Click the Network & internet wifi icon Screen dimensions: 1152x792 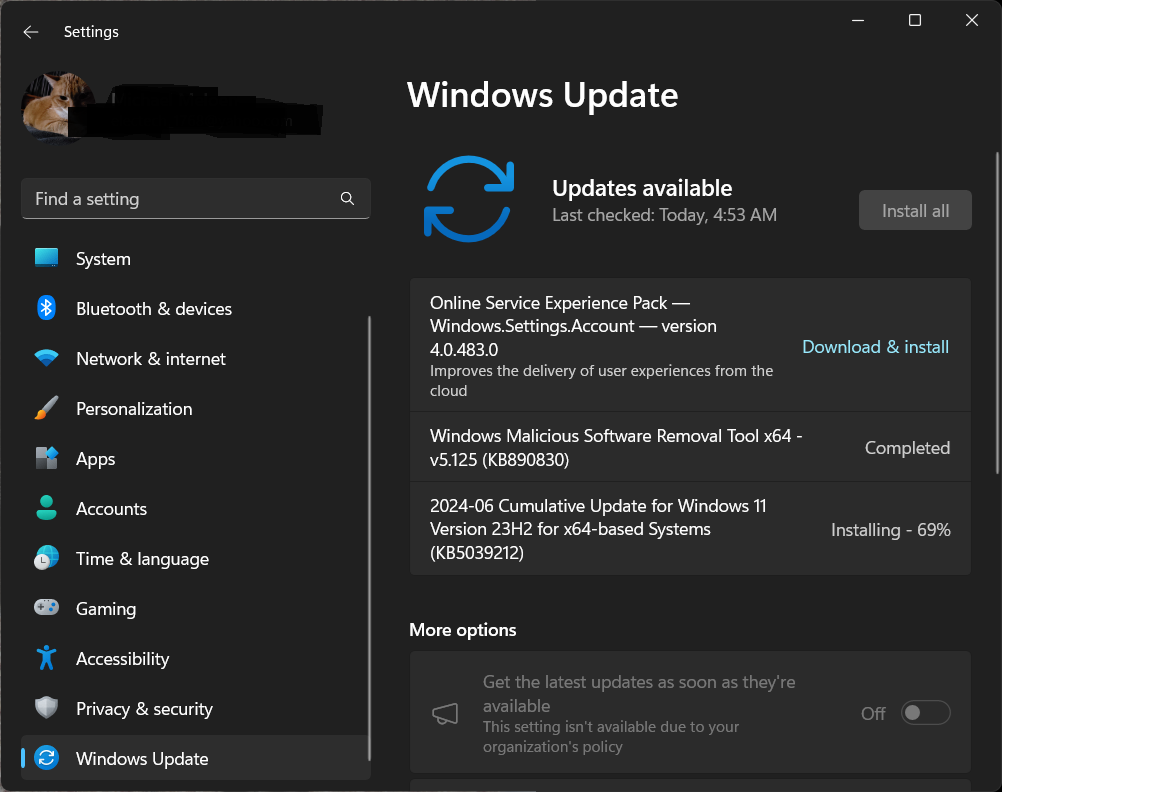46,358
